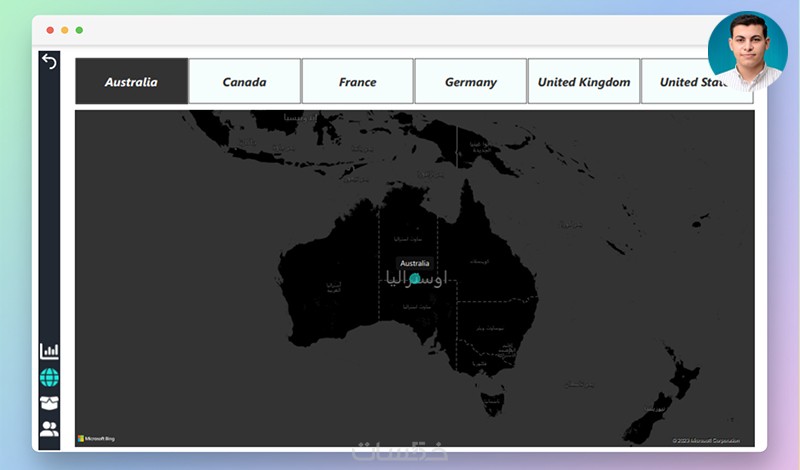Click the green maximize window button
This screenshot has width=800, height=470.
click(x=79, y=30)
